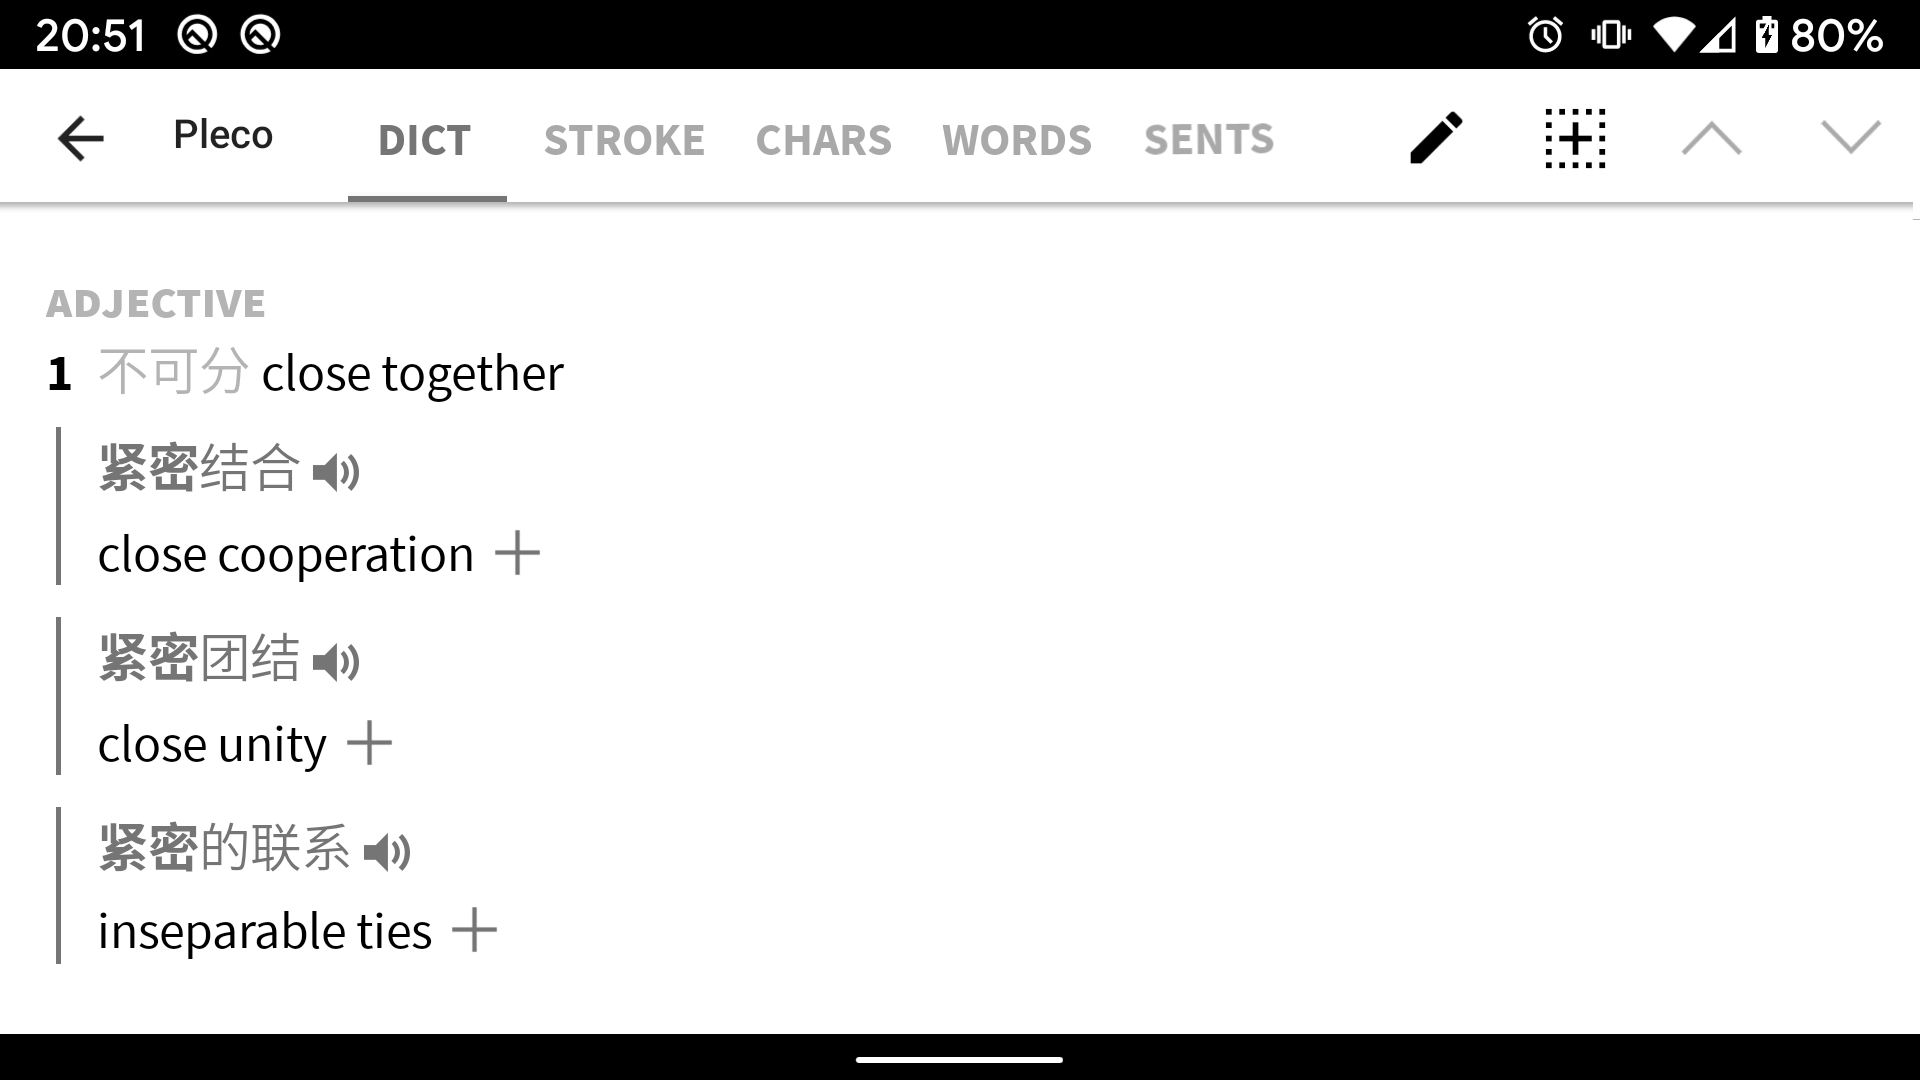Go to previous entry with up chevron
This screenshot has width=1920, height=1080.
pyautogui.click(x=1712, y=138)
